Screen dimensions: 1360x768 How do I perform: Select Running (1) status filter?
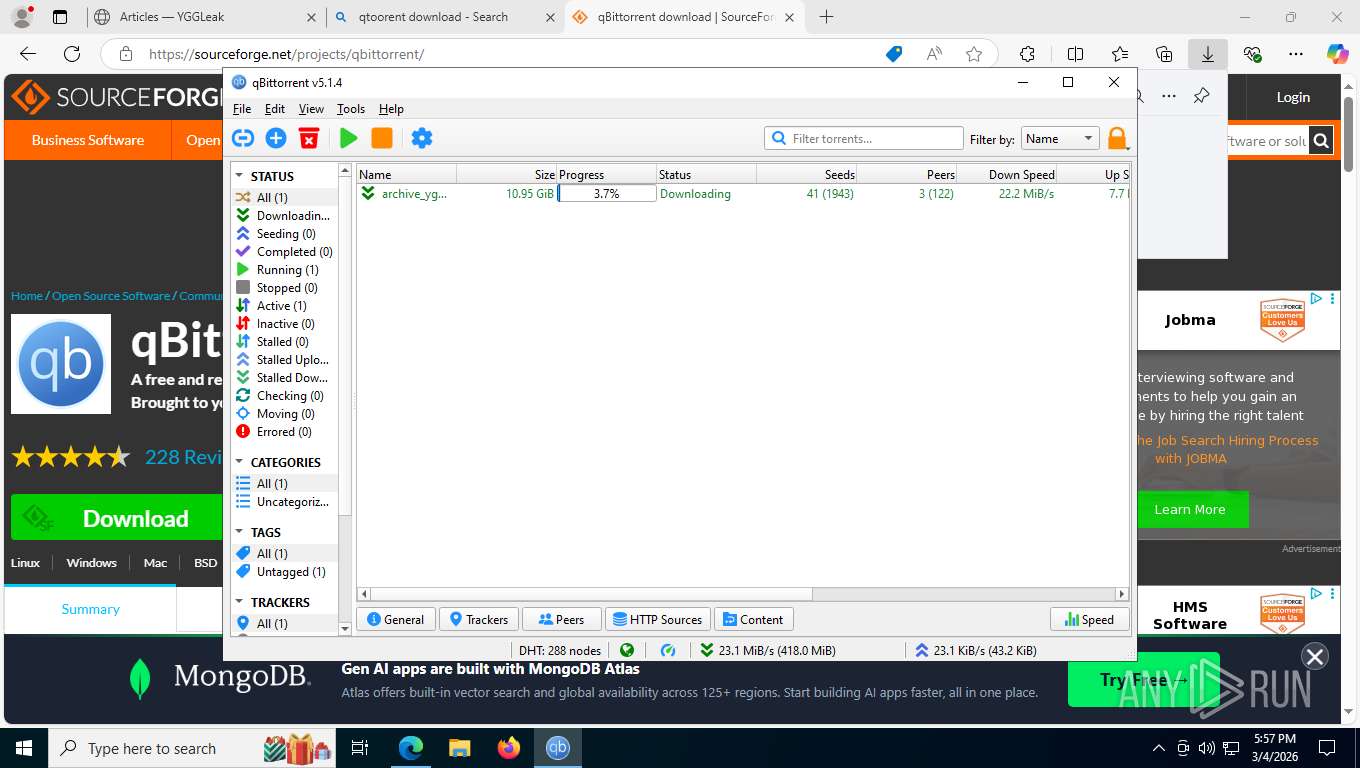tap(284, 270)
